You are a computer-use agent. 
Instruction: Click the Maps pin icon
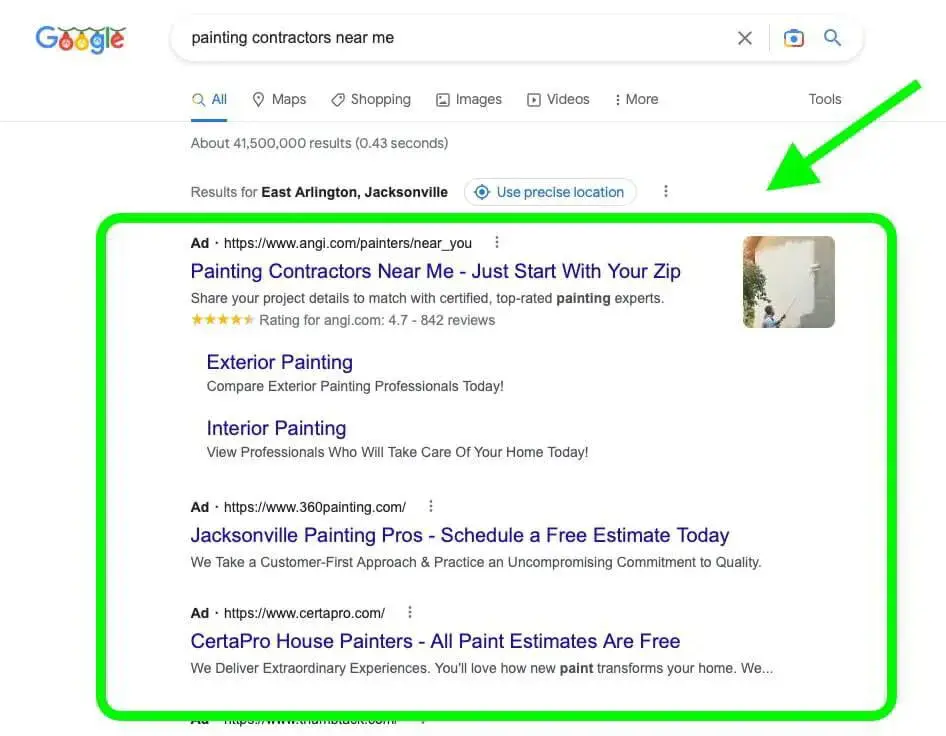click(x=258, y=99)
